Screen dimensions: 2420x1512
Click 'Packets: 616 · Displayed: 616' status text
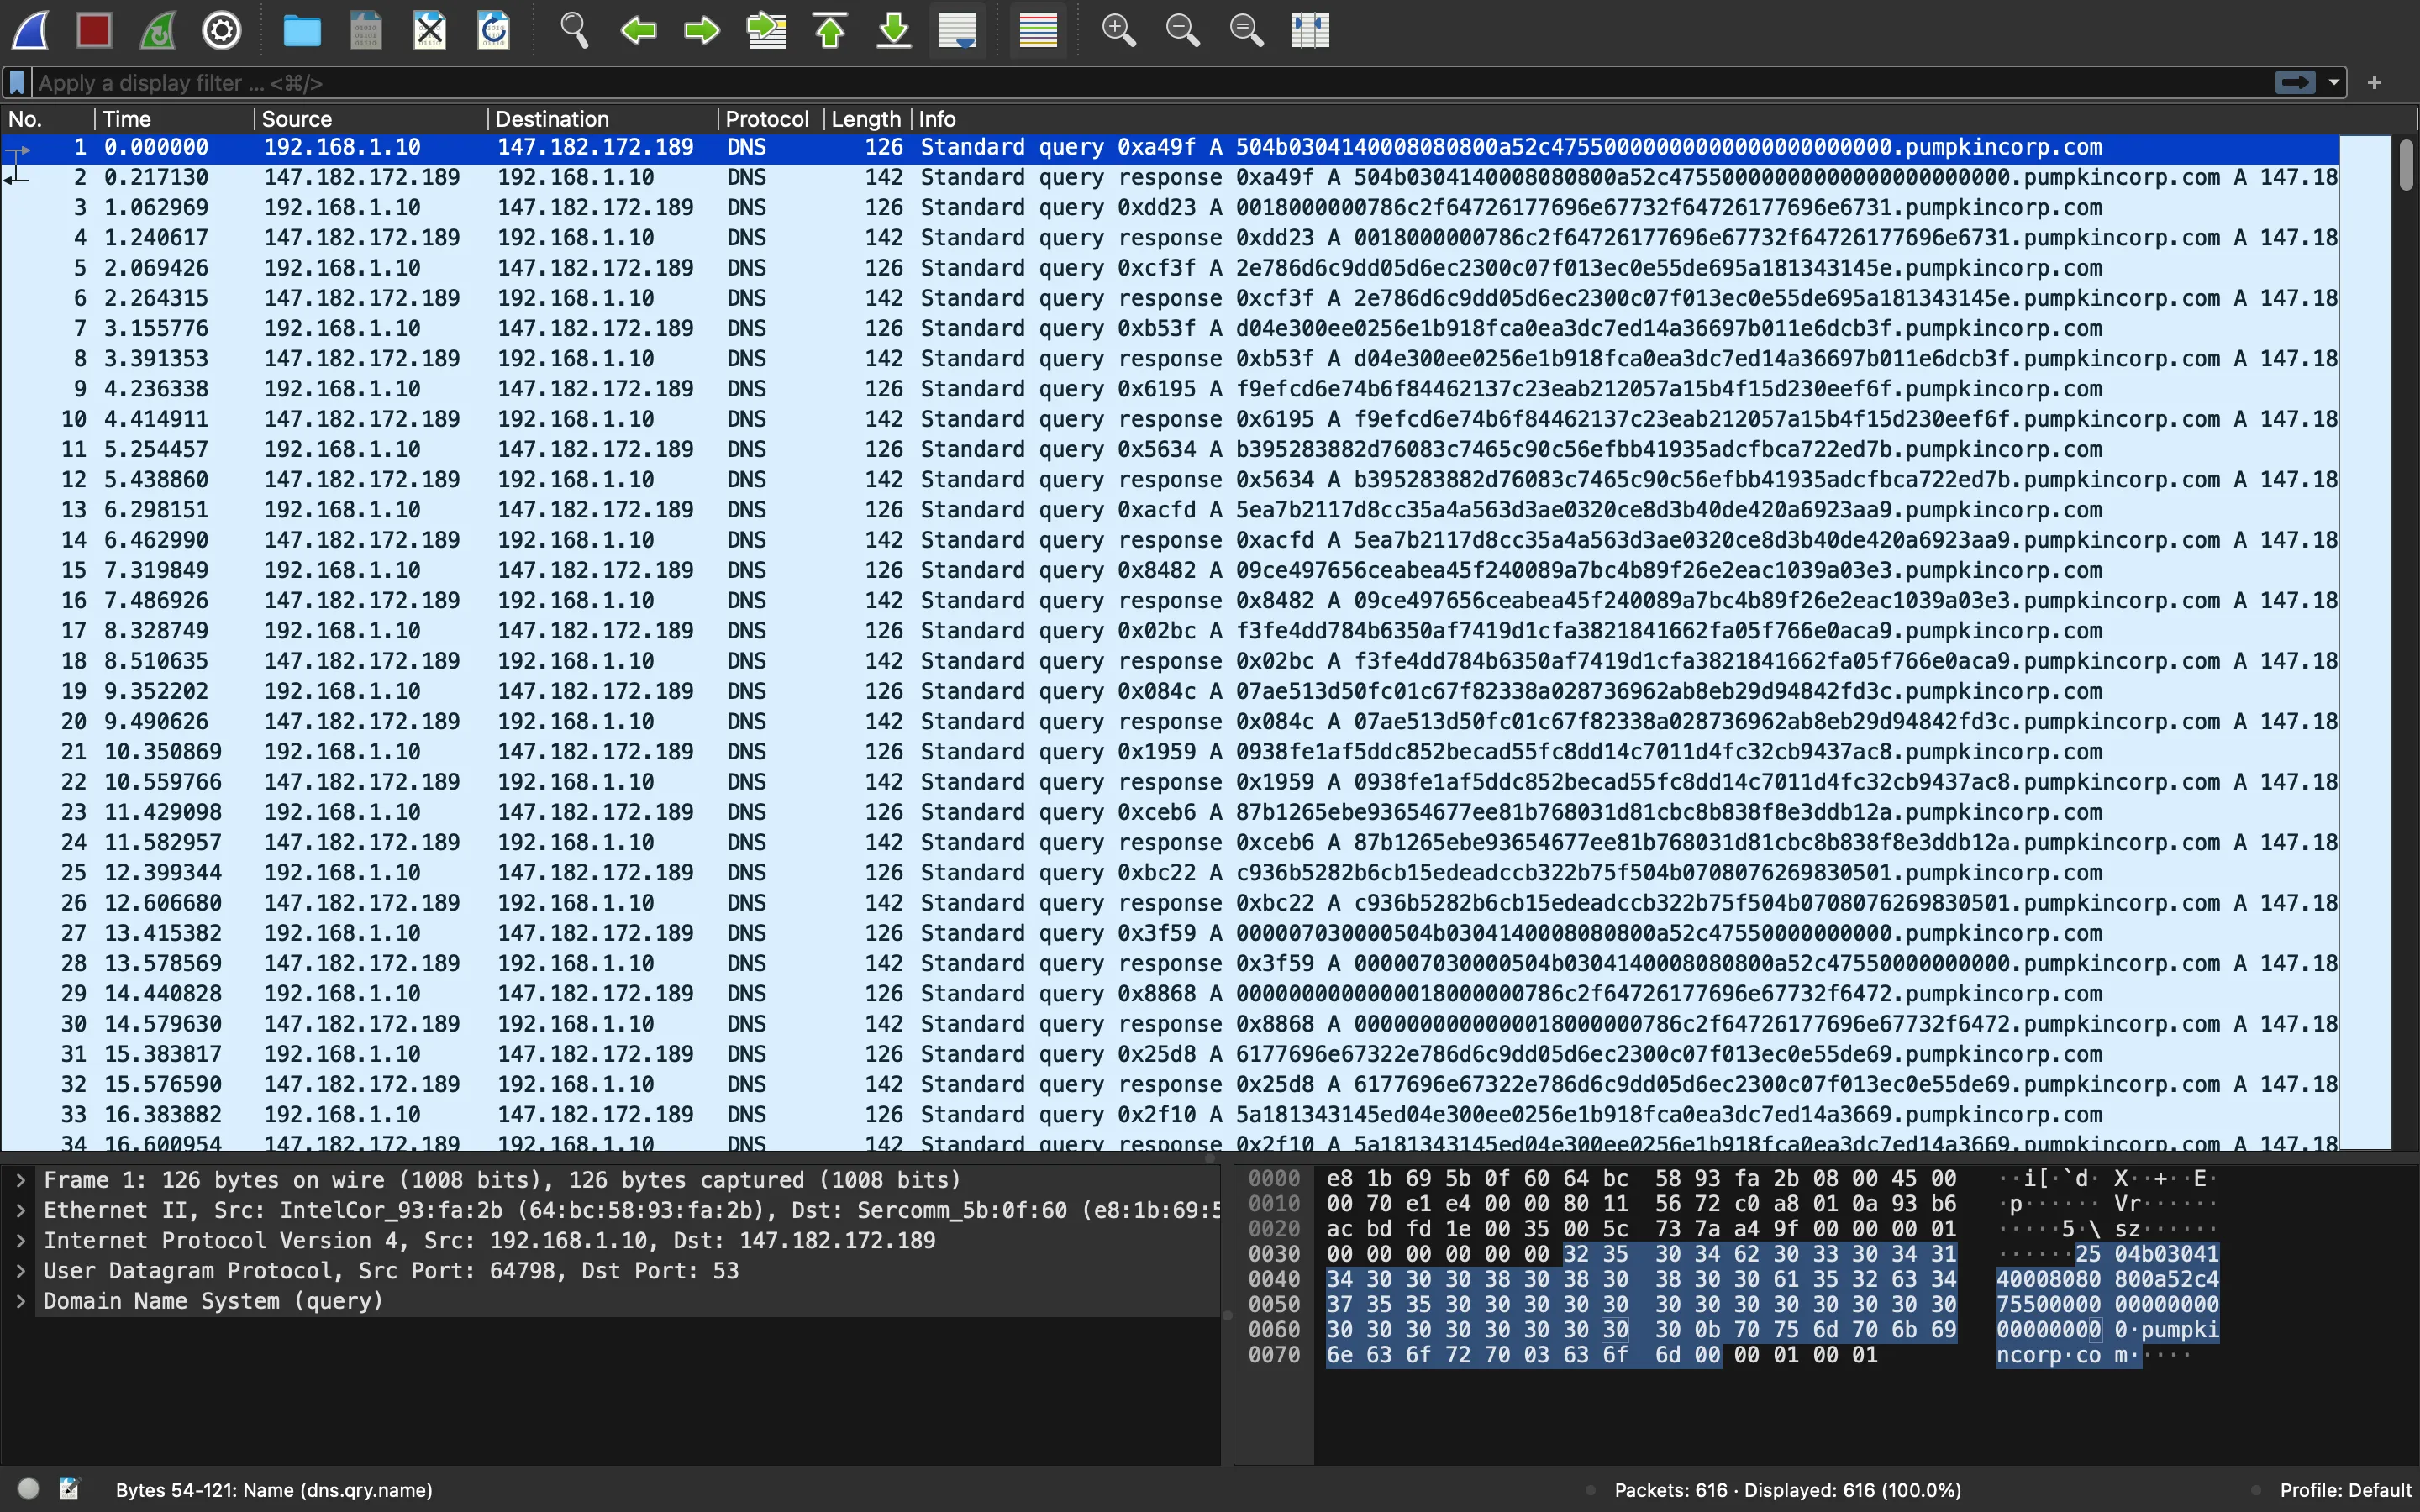coord(1788,1490)
